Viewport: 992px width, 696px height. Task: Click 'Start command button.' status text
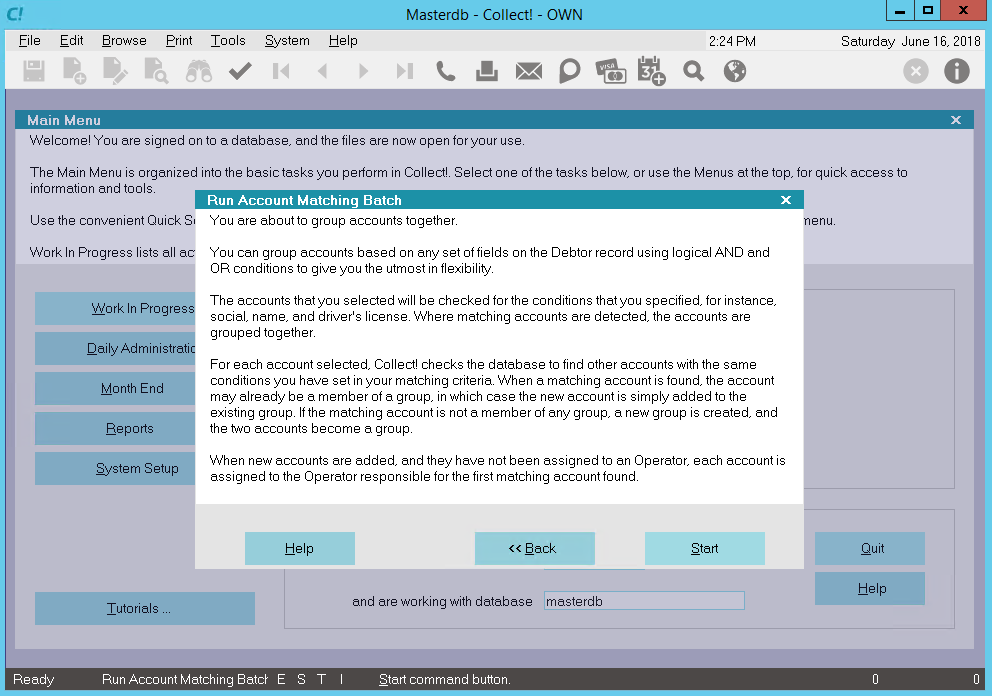point(445,680)
